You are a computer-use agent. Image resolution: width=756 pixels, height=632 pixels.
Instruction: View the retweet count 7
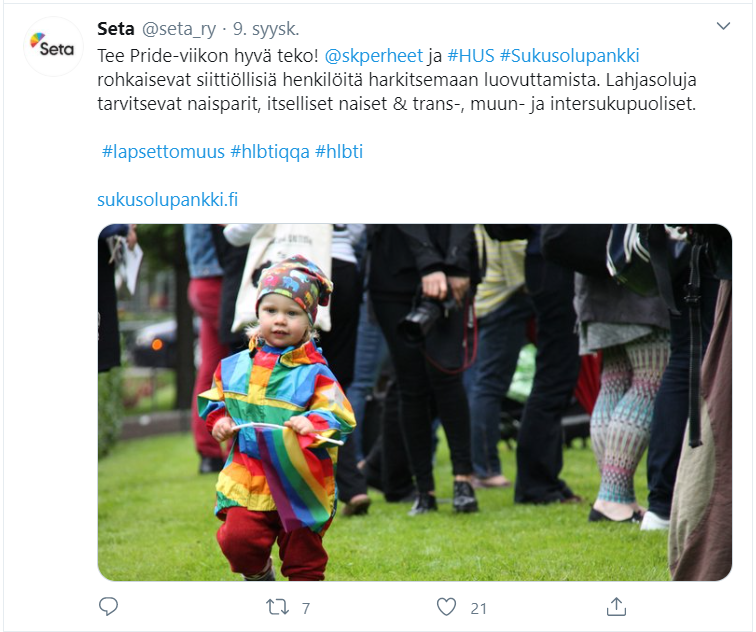pyautogui.click(x=306, y=608)
